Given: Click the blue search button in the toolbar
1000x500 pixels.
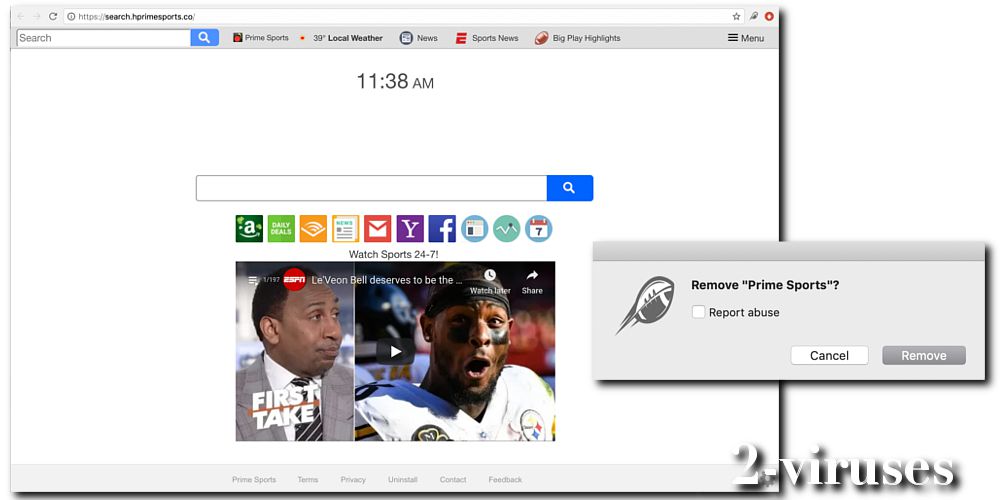Looking at the screenshot, I should [204, 38].
